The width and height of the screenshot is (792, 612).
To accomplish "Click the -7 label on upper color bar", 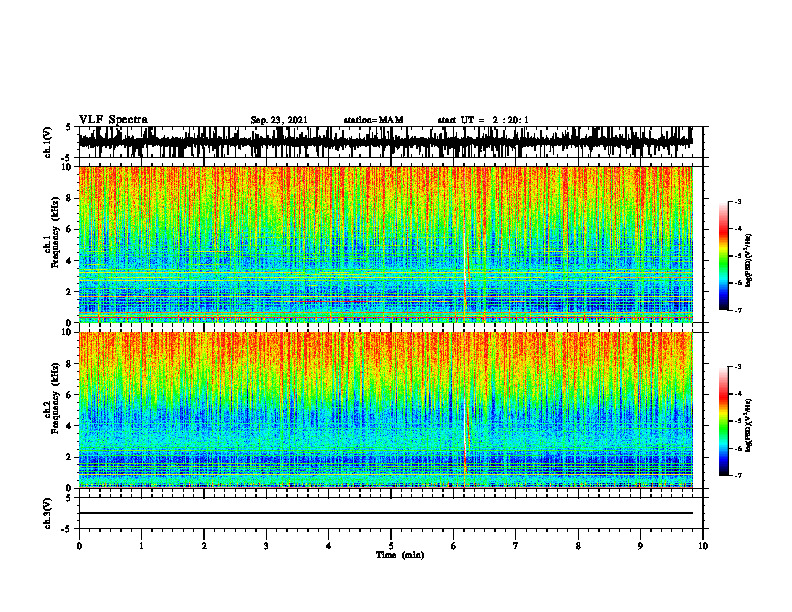I will 738,310.
